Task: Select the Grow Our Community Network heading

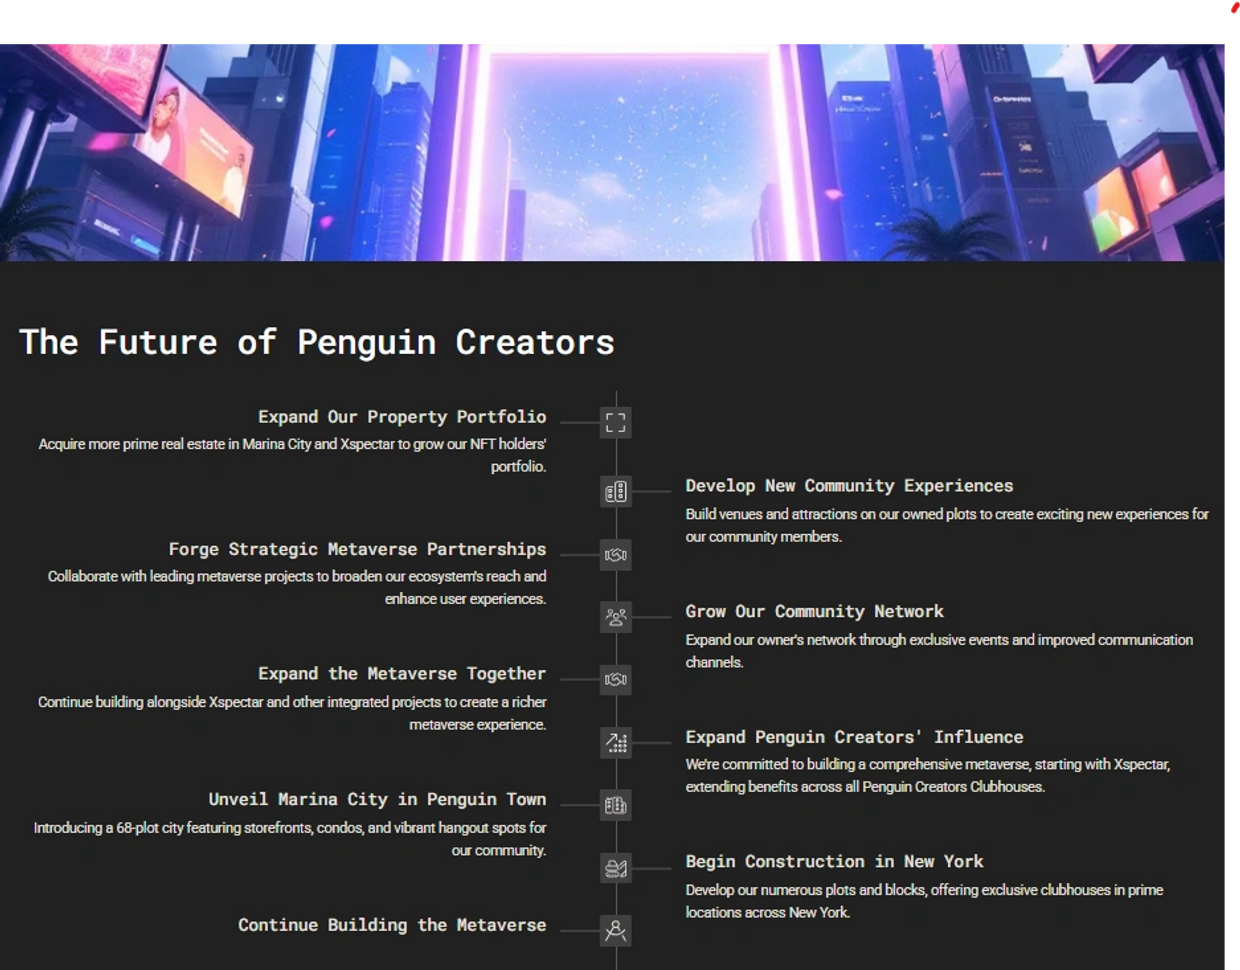Action: point(814,611)
